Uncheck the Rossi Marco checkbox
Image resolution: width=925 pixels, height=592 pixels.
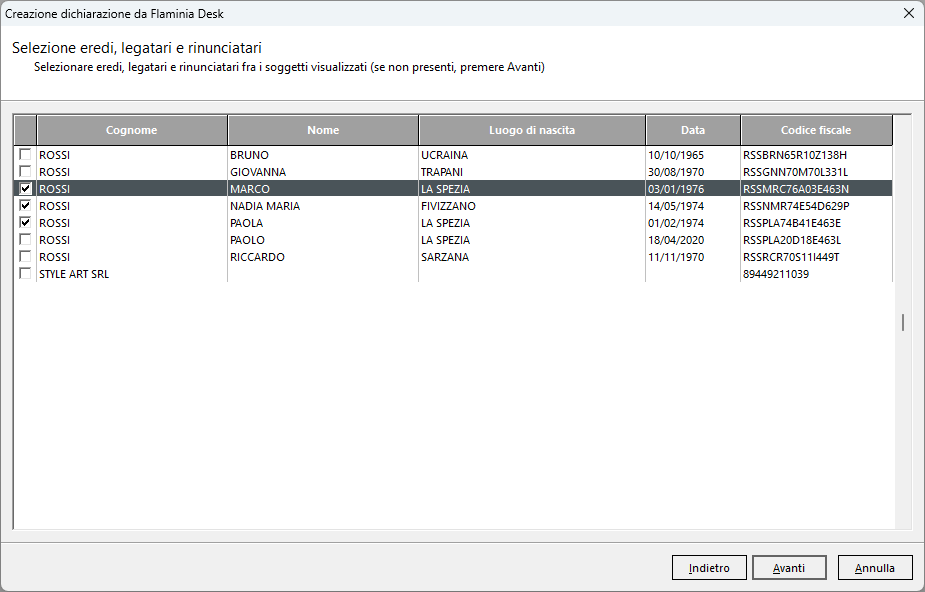pyautogui.click(x=25, y=189)
